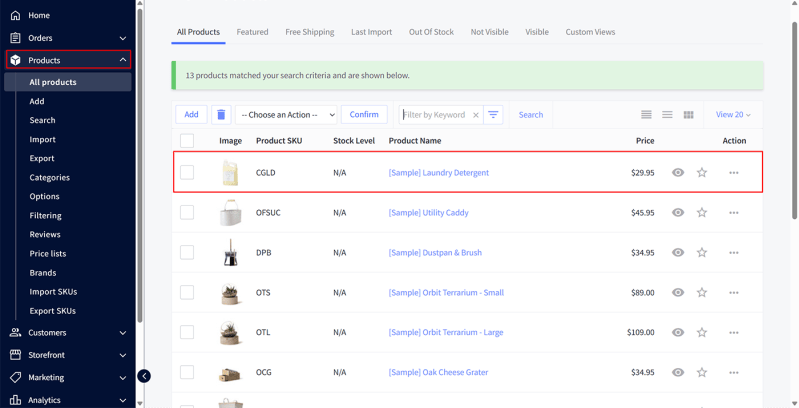
Task: Open action menu for Laundry Detergent row
Action: coord(734,173)
